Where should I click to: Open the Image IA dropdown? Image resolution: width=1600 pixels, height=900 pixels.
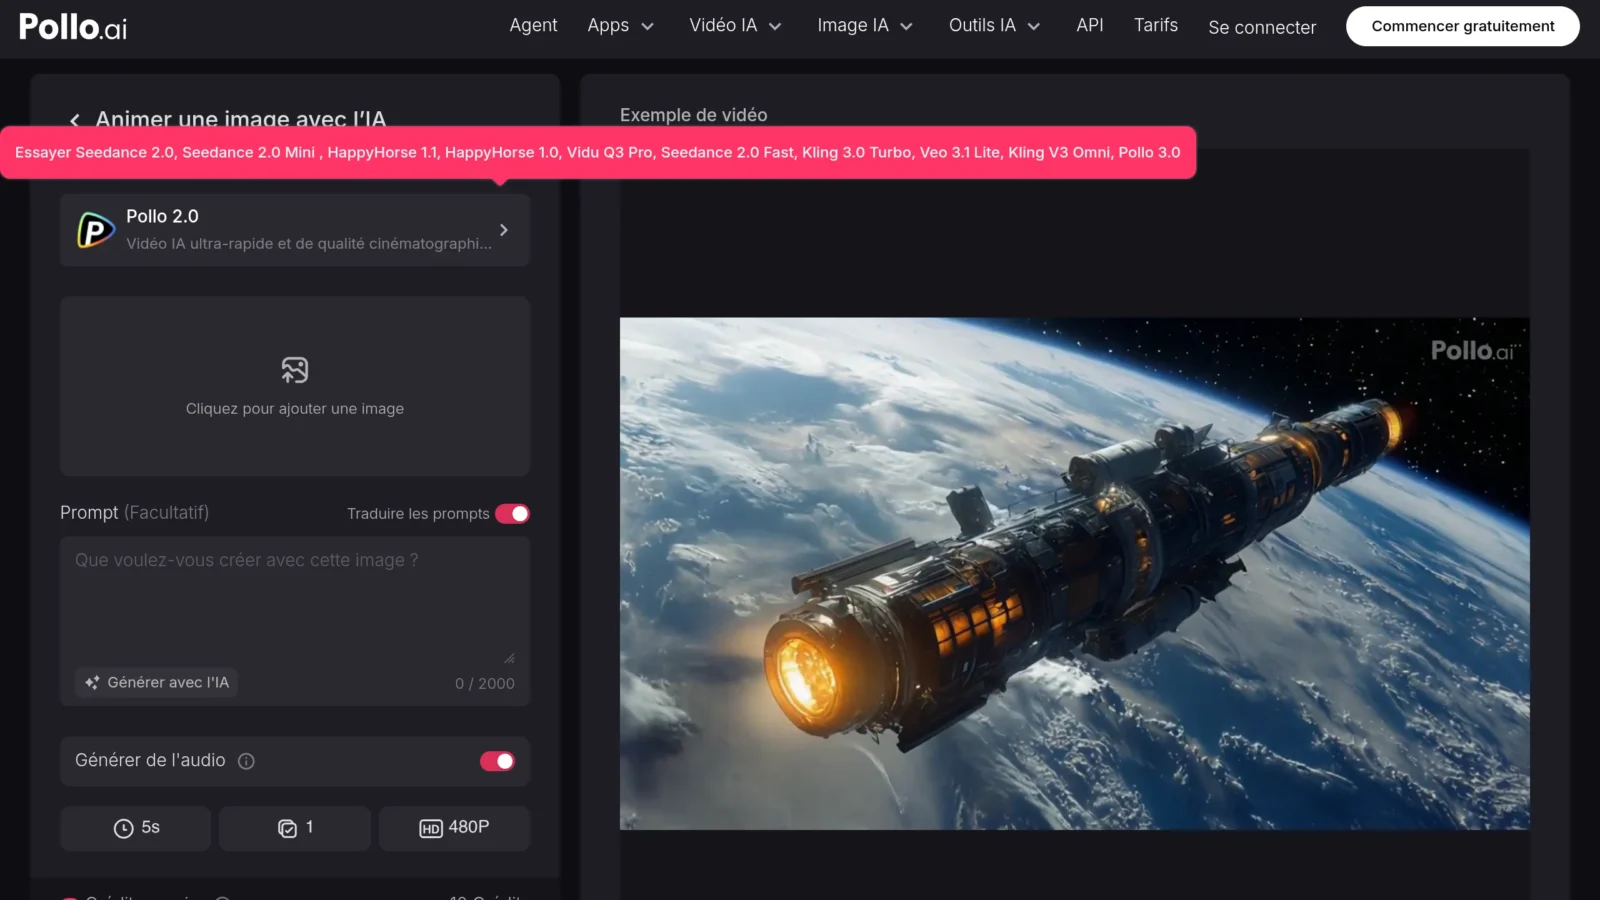point(865,26)
